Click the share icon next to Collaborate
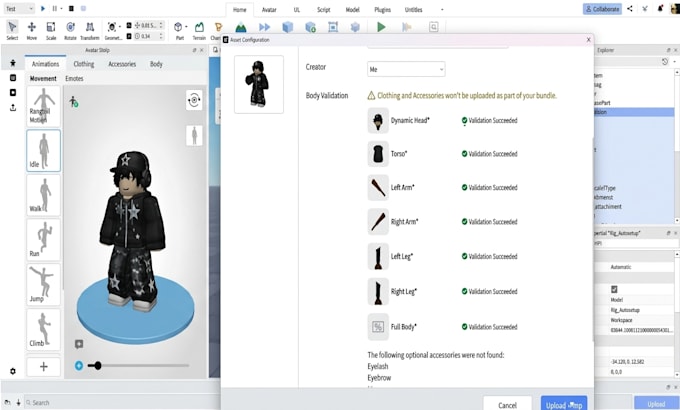 pos(630,9)
